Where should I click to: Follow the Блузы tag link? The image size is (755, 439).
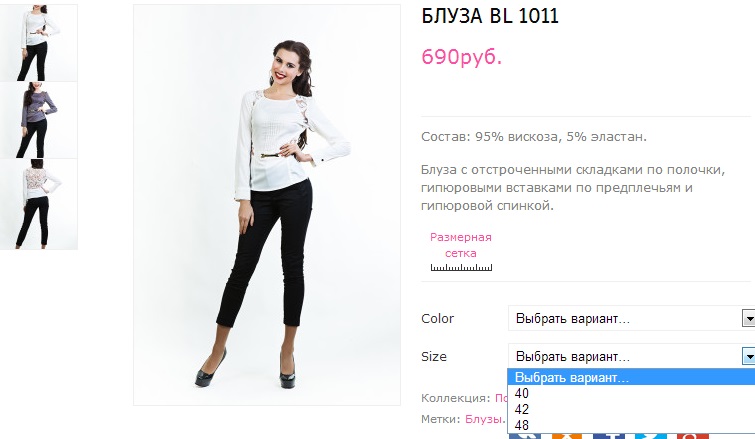click(483, 419)
